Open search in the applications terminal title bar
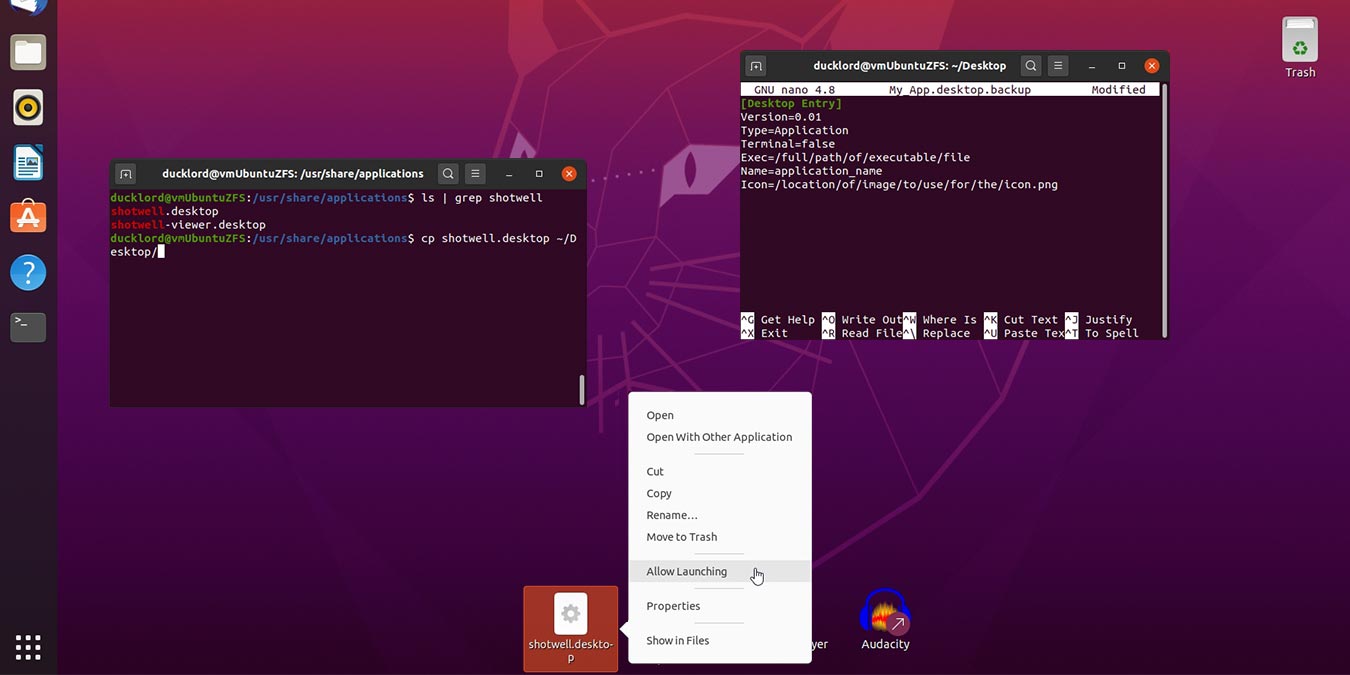 click(447, 172)
